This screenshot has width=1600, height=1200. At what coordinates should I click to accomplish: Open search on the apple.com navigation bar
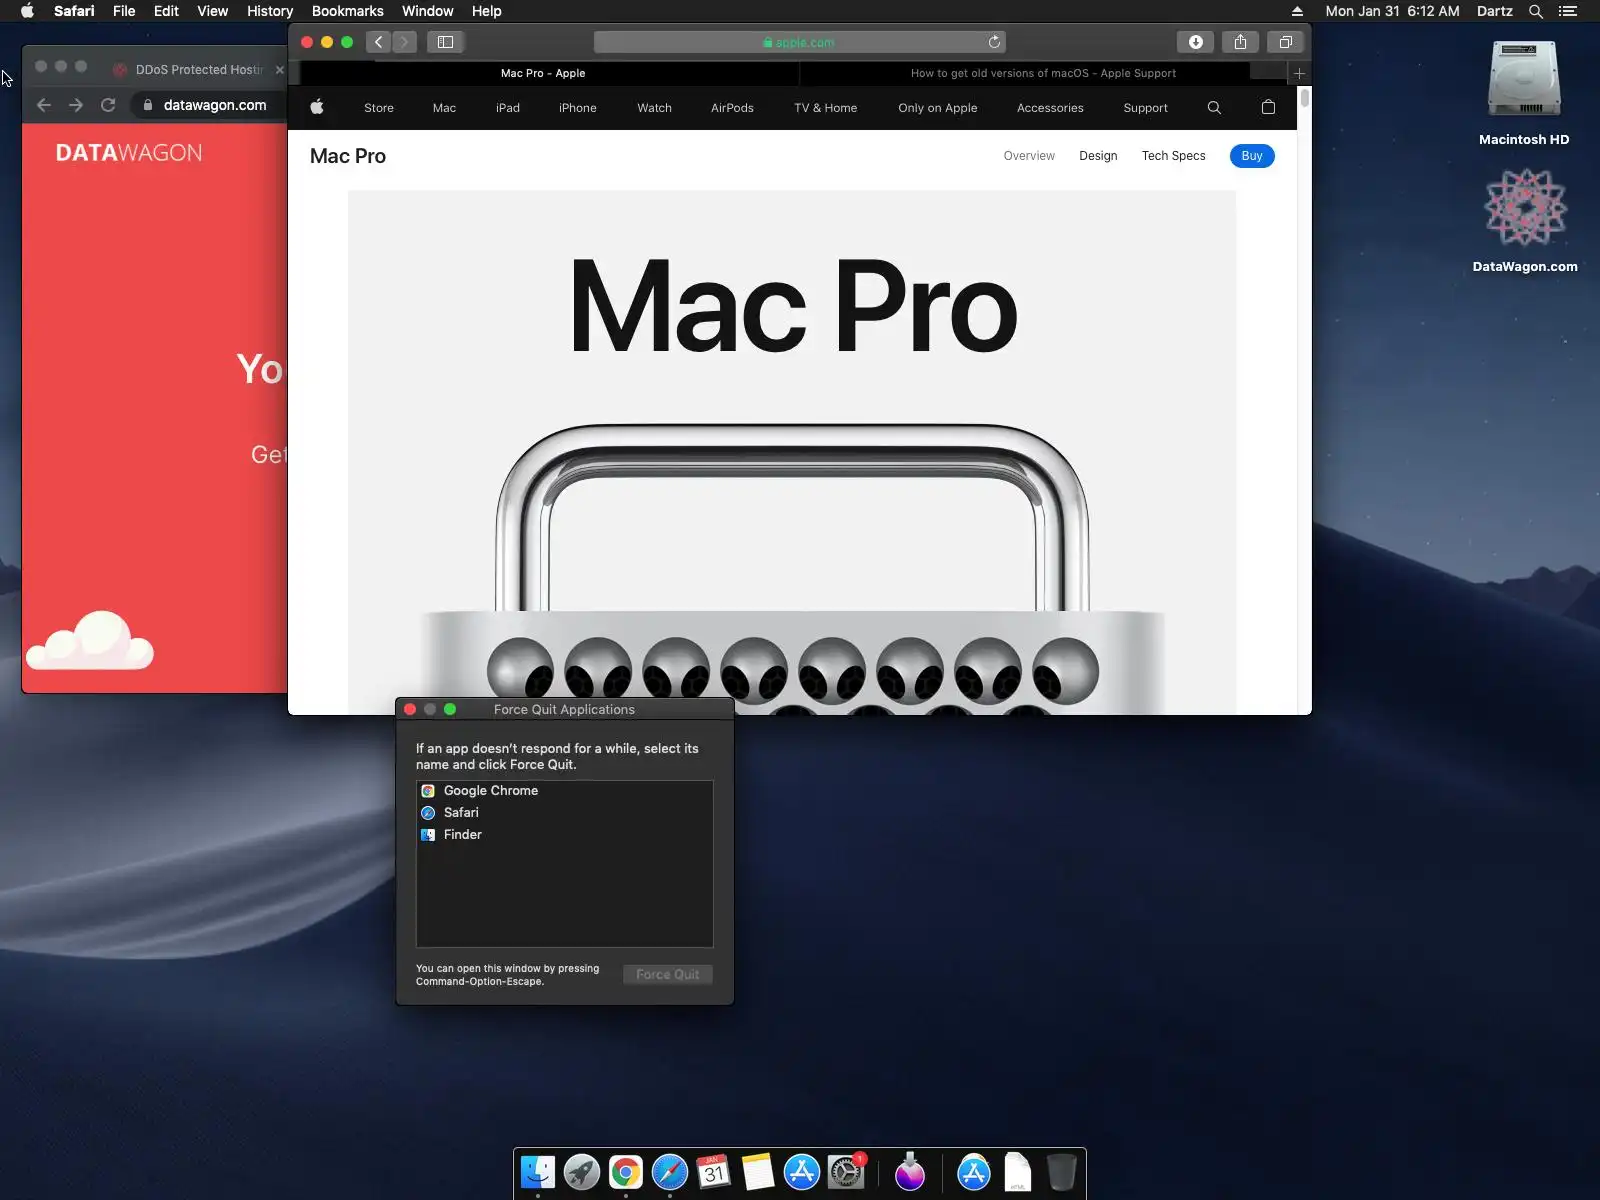(1214, 108)
